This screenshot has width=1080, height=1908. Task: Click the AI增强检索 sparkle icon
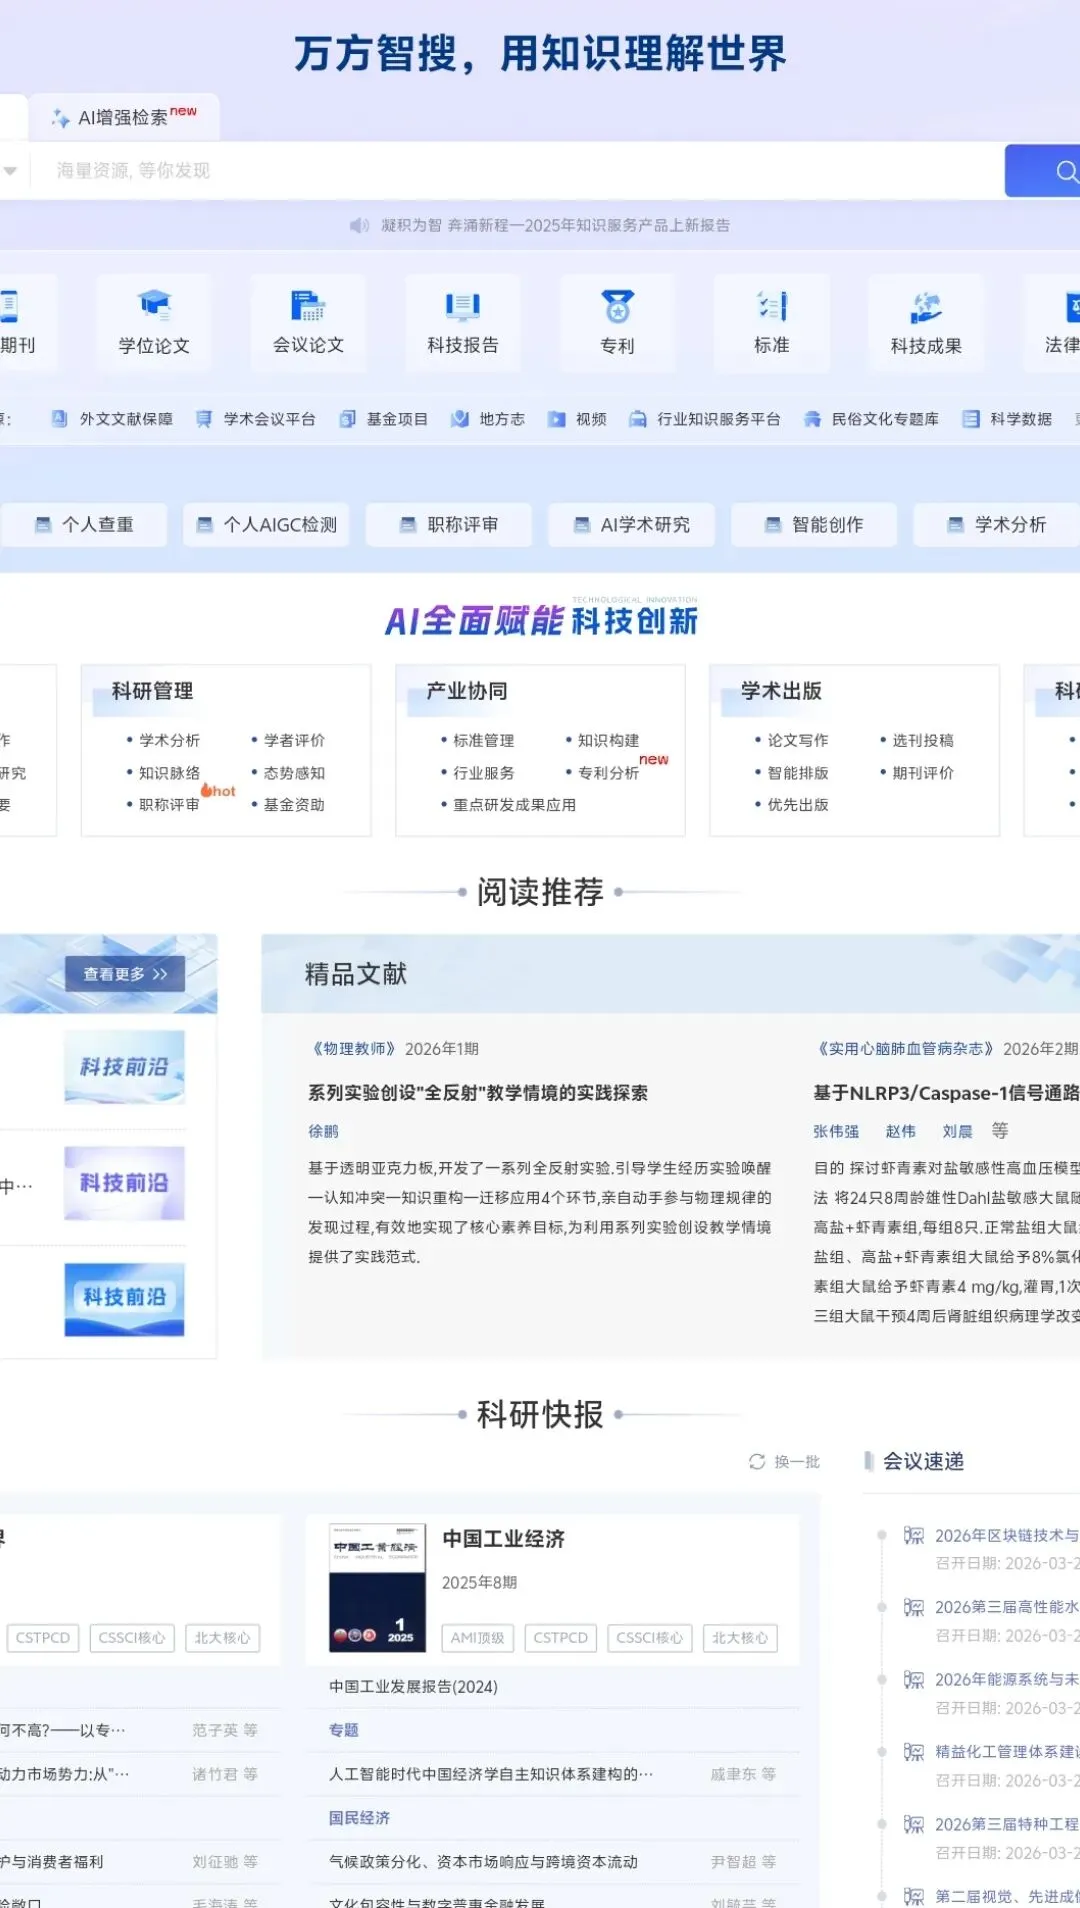point(61,118)
